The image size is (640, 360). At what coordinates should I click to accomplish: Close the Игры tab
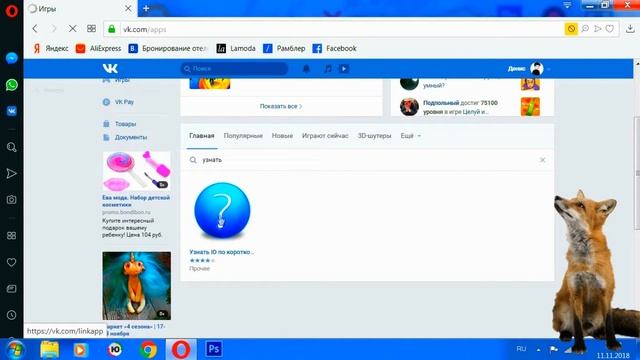(x=128, y=9)
